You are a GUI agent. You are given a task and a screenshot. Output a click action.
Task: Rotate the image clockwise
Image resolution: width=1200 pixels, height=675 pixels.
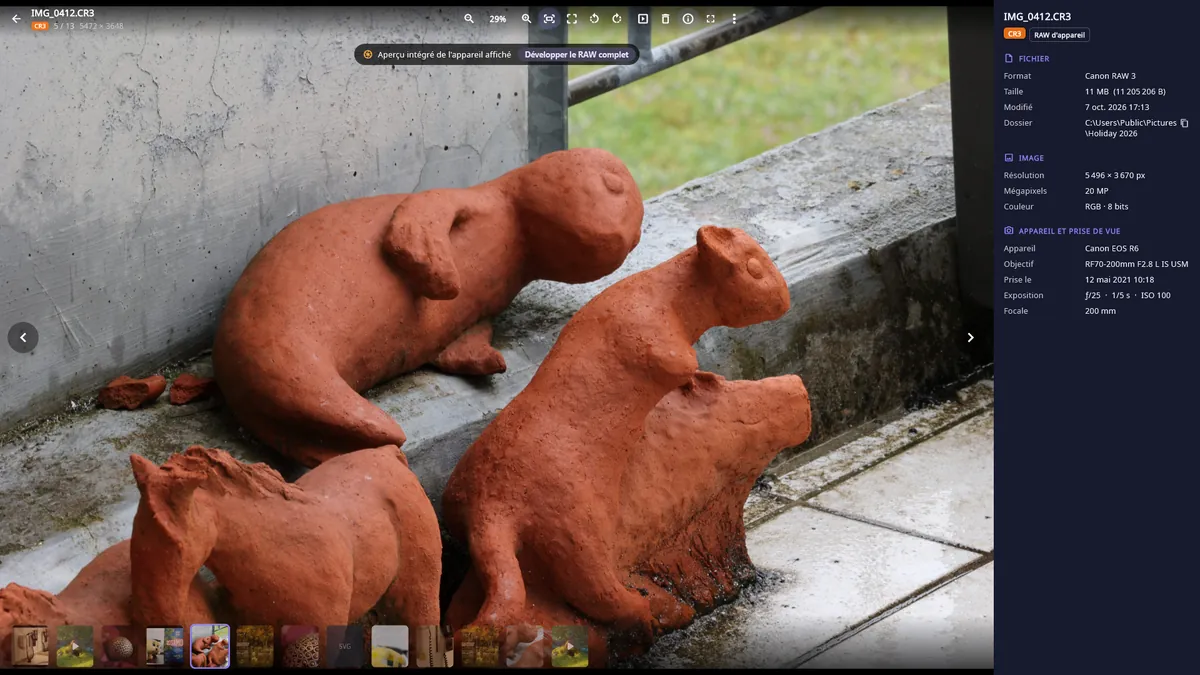(617, 19)
